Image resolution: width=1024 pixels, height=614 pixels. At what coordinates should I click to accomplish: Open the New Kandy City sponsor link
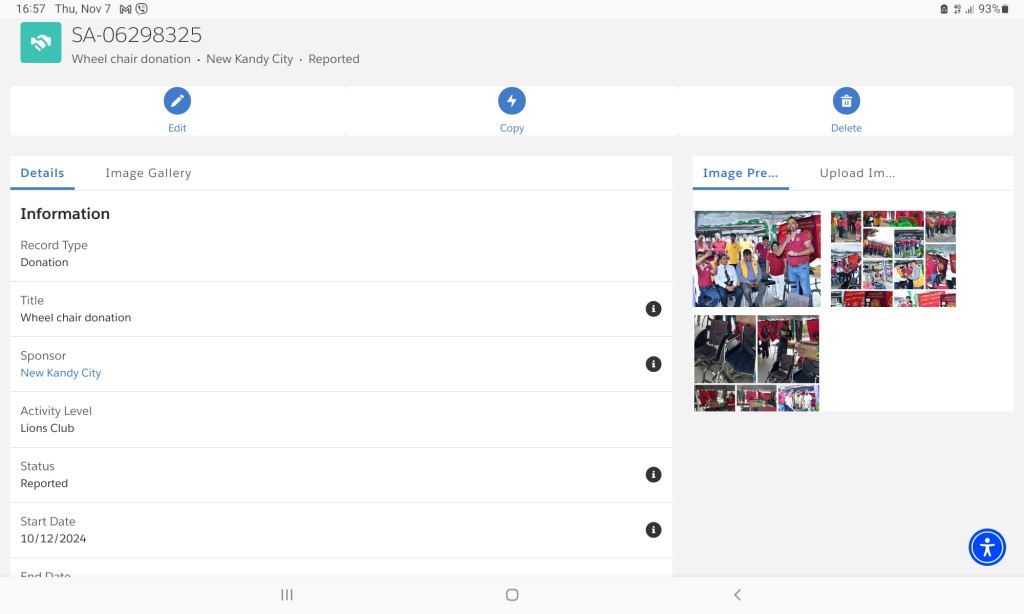coord(61,373)
